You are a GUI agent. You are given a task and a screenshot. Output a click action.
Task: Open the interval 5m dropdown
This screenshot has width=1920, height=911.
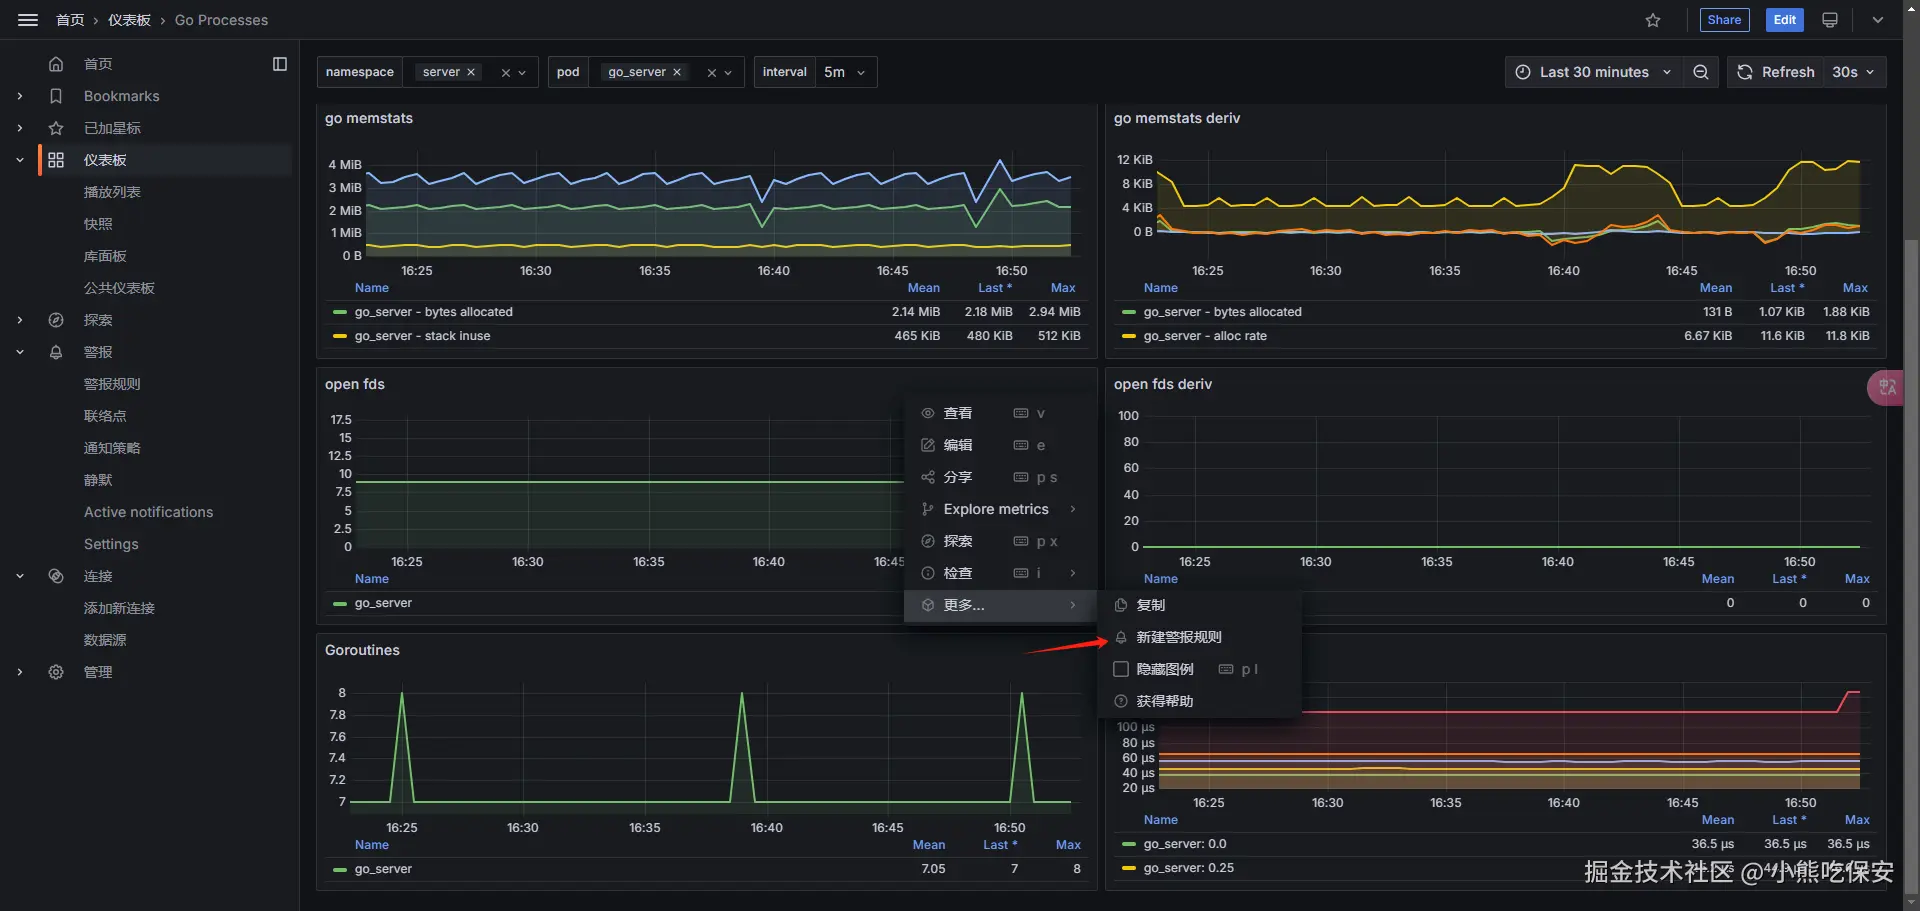(845, 72)
